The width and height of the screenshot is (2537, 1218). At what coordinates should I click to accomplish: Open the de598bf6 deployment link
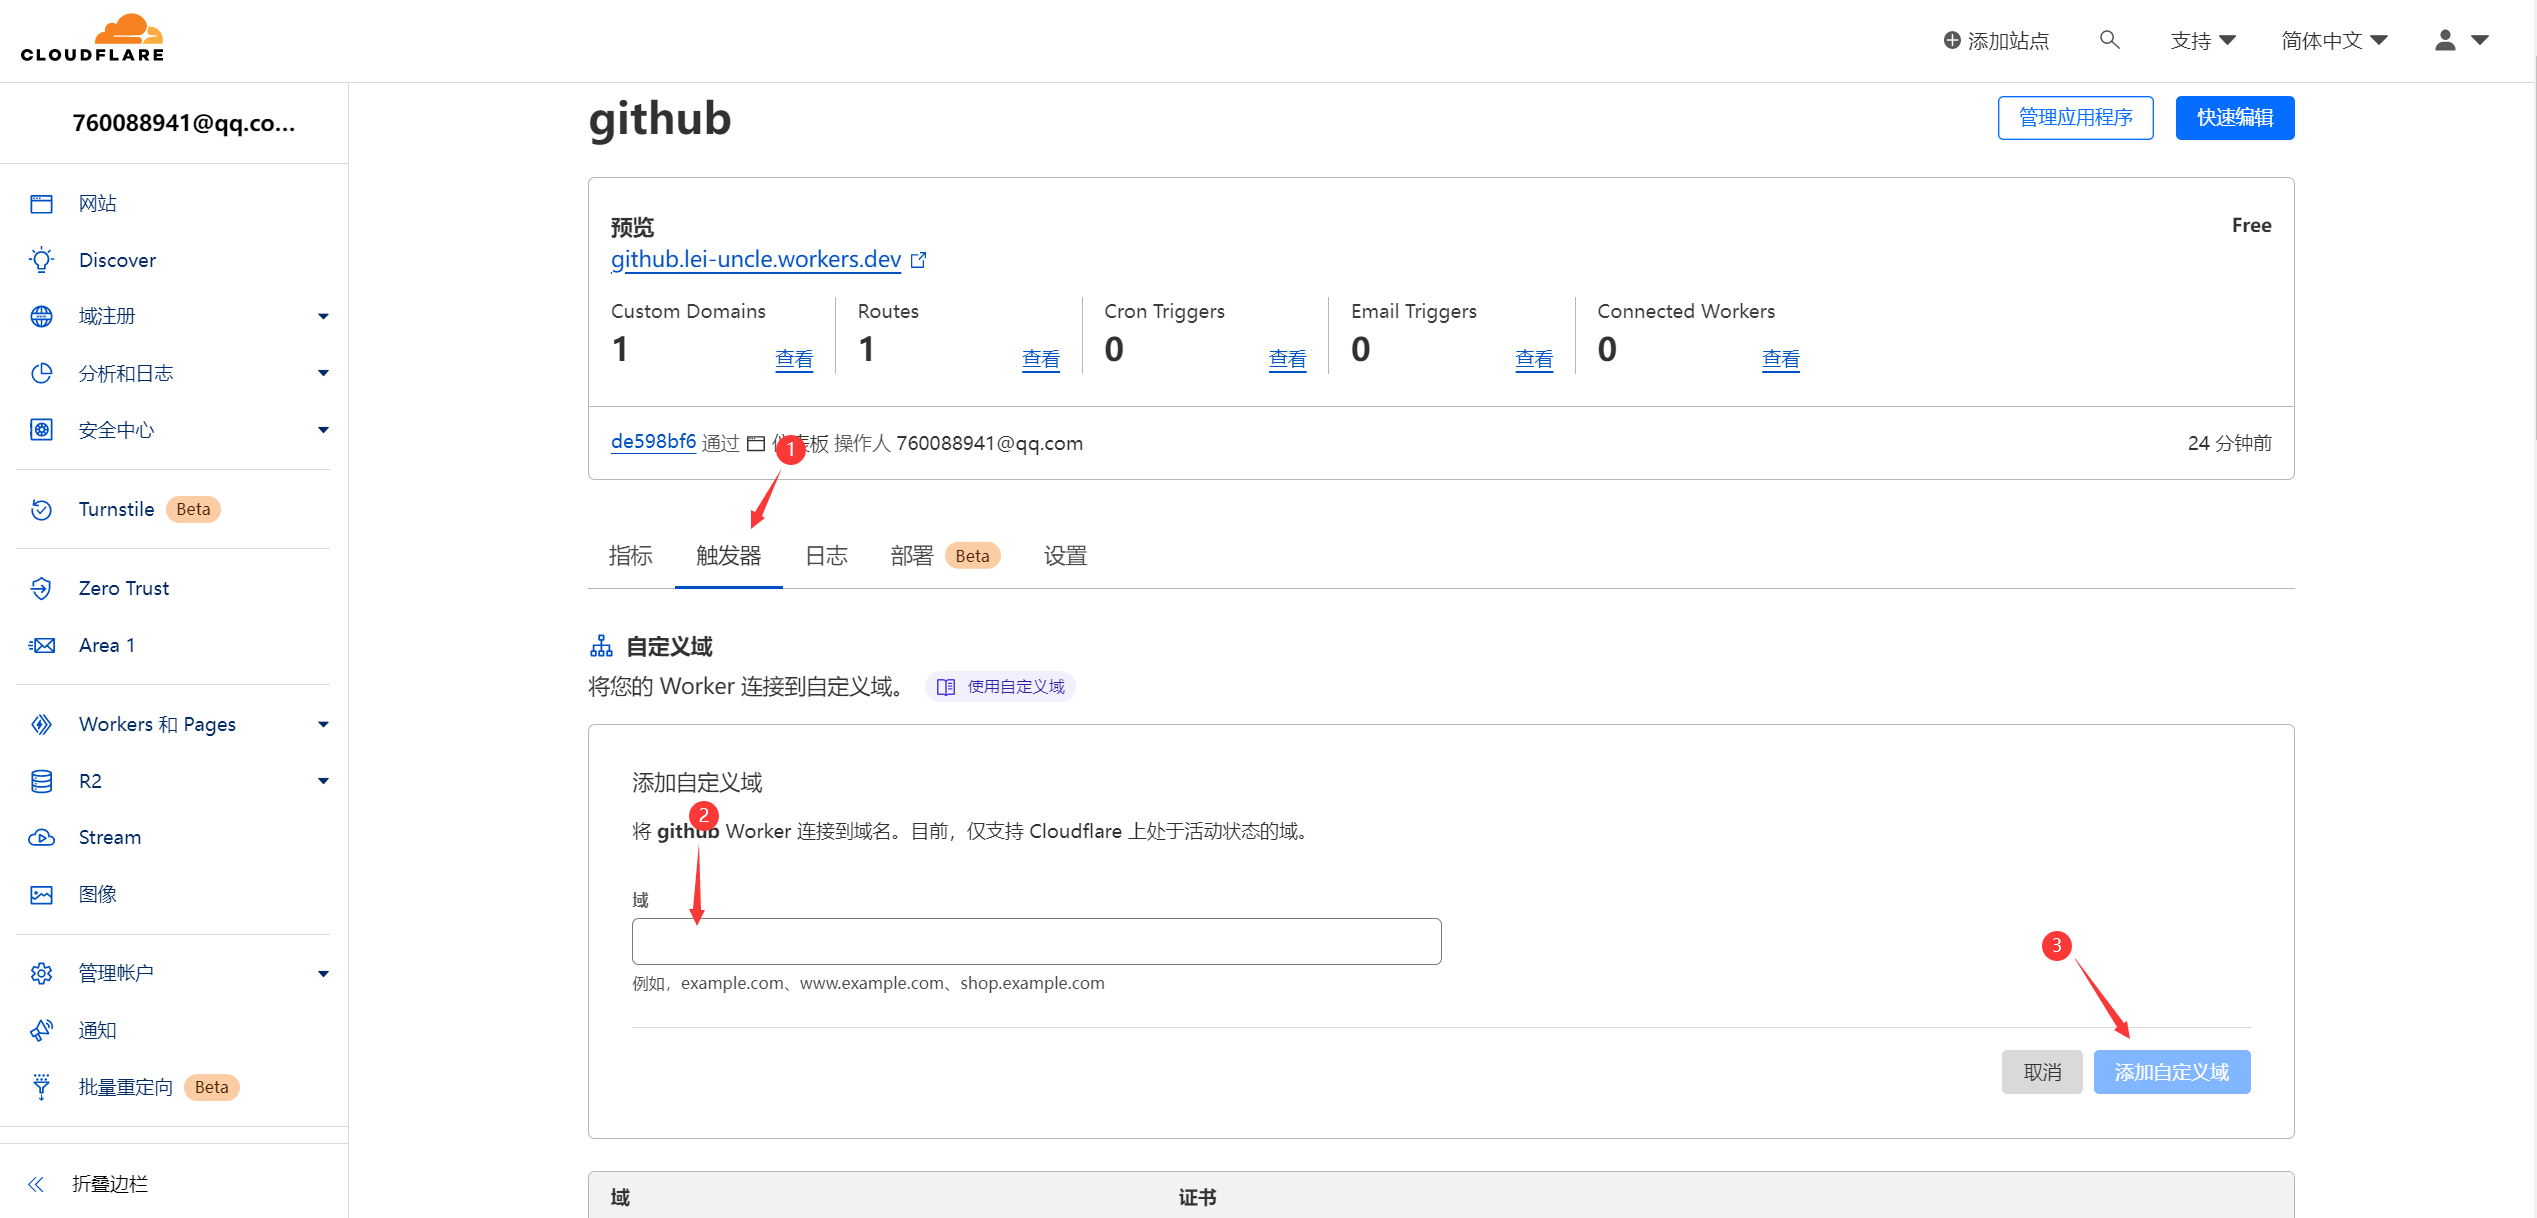pos(653,442)
